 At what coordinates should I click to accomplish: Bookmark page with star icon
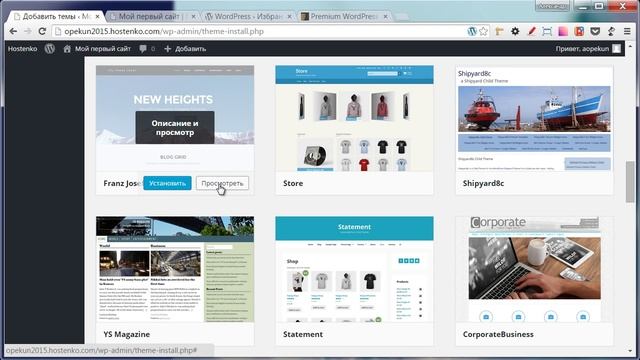coord(484,31)
